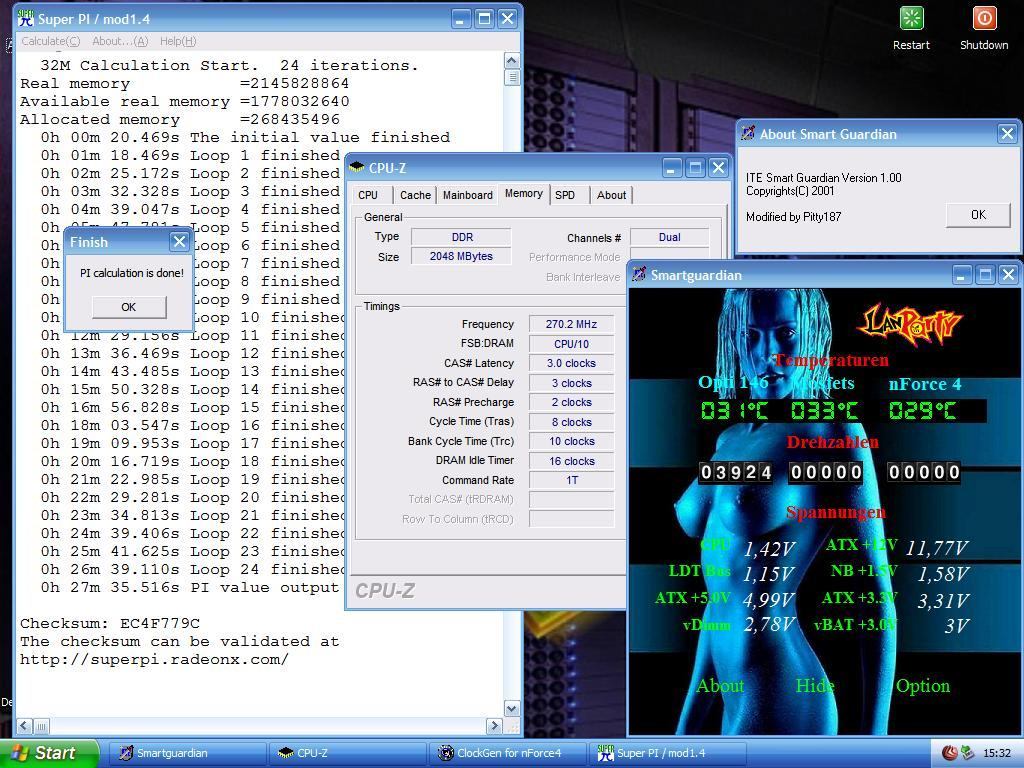Viewport: 1024px width, 768px height.
Task: Click OK in About Smart Guardian
Action: coord(978,215)
